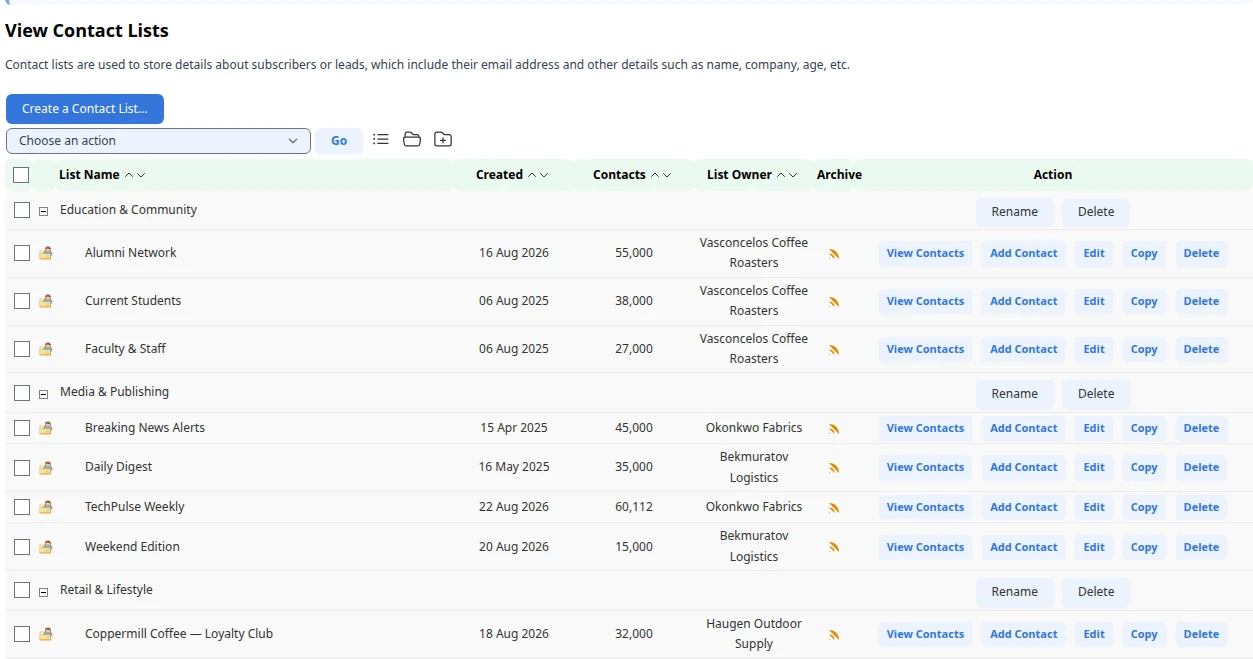Open the archive feed for Daily Digest
The width and height of the screenshot is (1253, 659).
coord(834,468)
